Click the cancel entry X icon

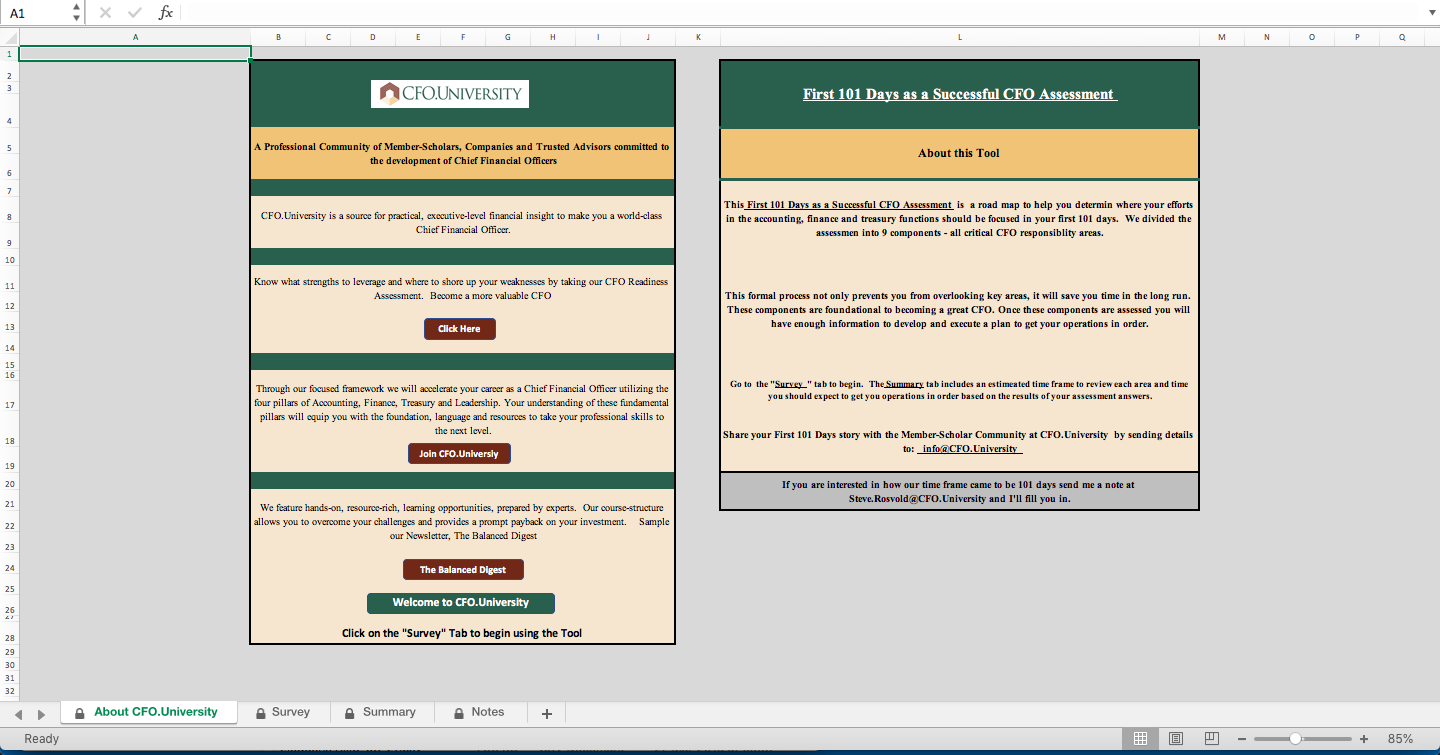tap(105, 13)
